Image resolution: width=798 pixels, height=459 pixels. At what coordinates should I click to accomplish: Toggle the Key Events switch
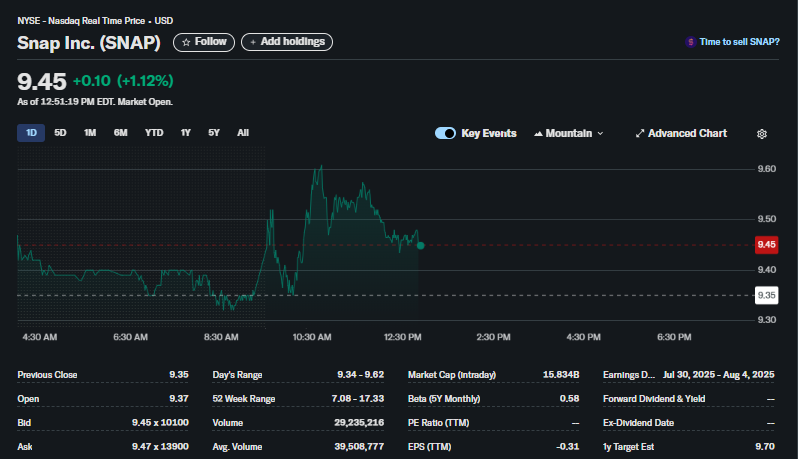[x=445, y=133]
